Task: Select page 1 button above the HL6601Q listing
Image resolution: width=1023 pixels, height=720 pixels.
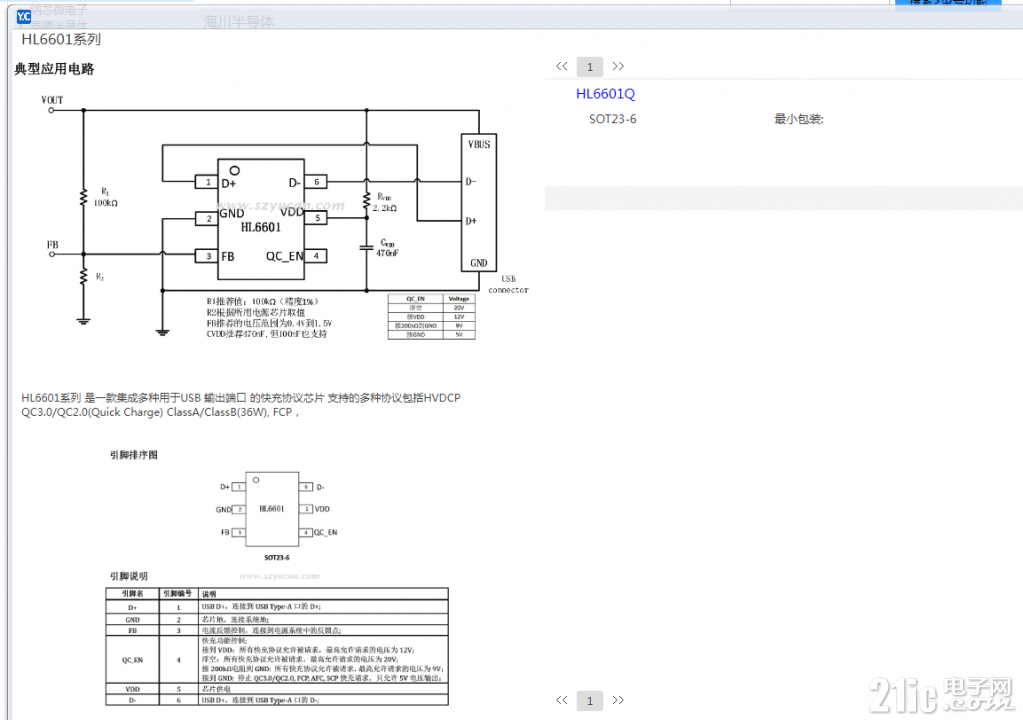Action: (590, 67)
